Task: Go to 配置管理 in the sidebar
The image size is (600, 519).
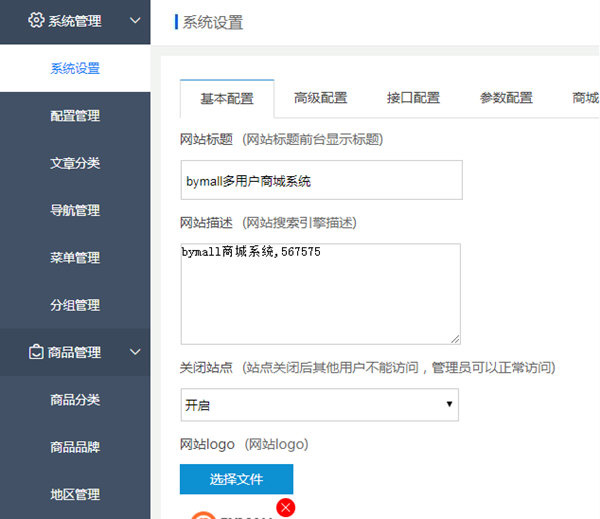Action: (75, 116)
